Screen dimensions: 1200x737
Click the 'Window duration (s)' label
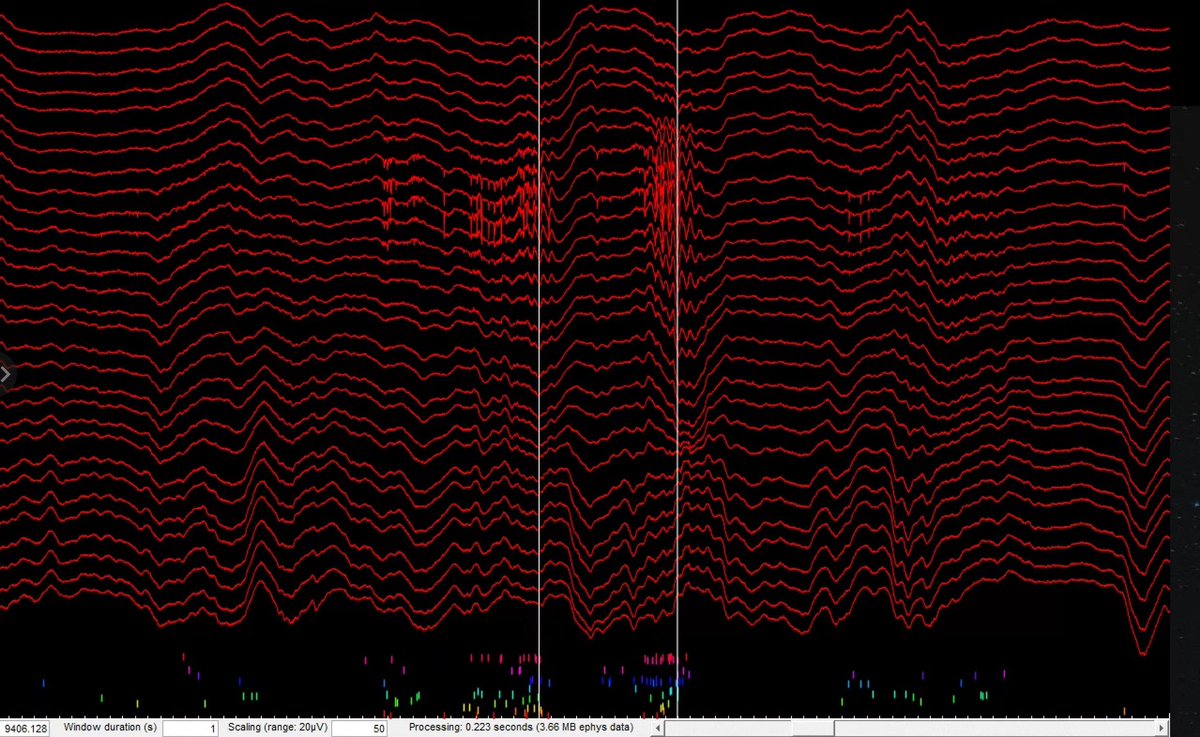(110, 728)
